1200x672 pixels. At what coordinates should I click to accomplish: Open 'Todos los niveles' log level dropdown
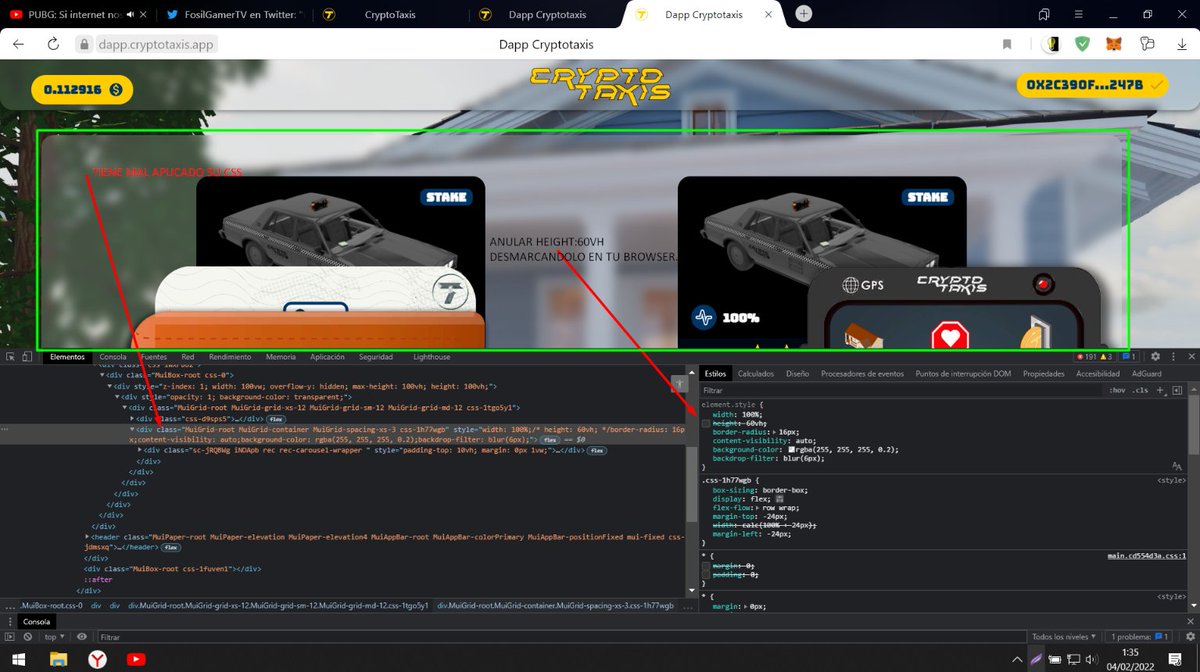1063,637
